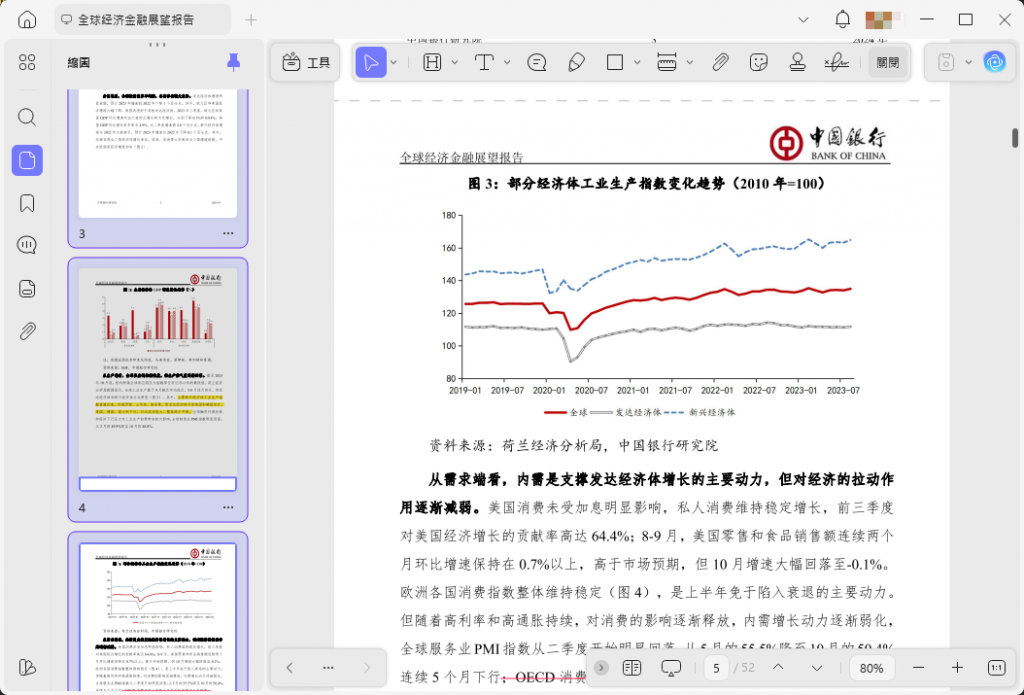Click the bottom-left sidebar plugin icon

point(27,668)
